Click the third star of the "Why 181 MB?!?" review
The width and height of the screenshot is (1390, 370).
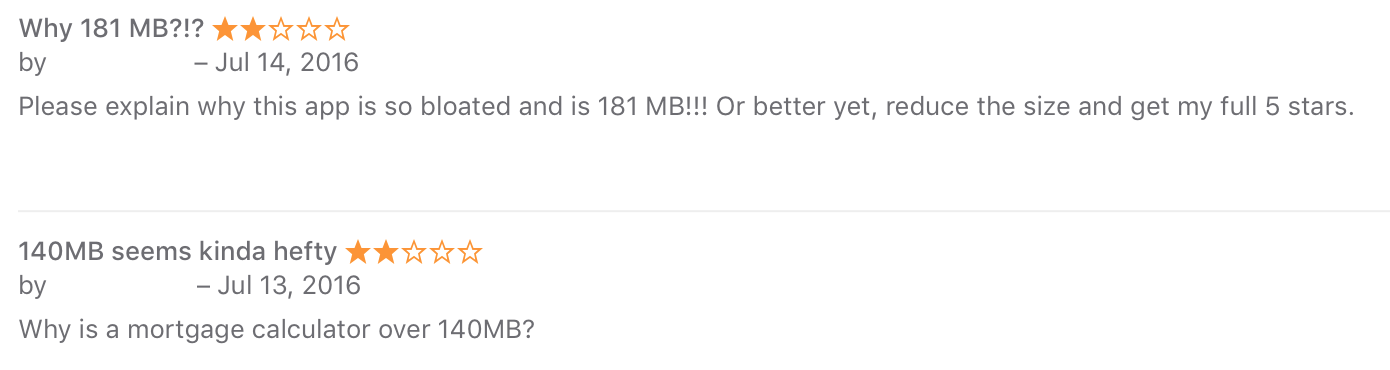click(281, 29)
